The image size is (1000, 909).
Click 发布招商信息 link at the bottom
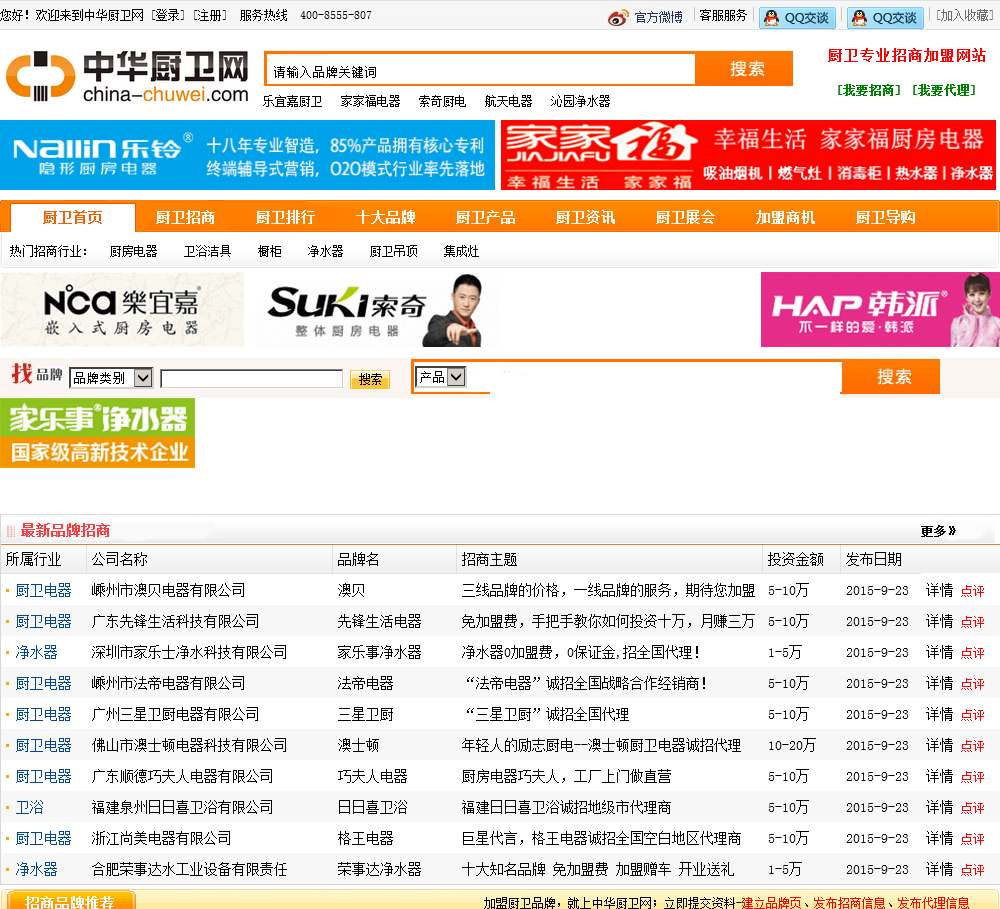849,903
